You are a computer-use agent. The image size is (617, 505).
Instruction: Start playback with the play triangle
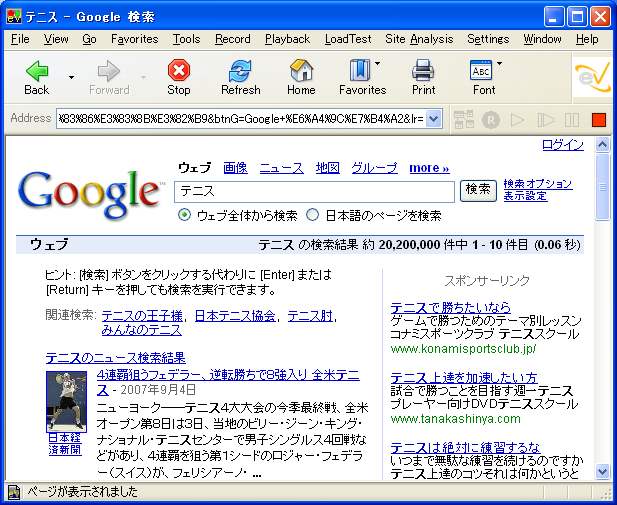pos(517,120)
